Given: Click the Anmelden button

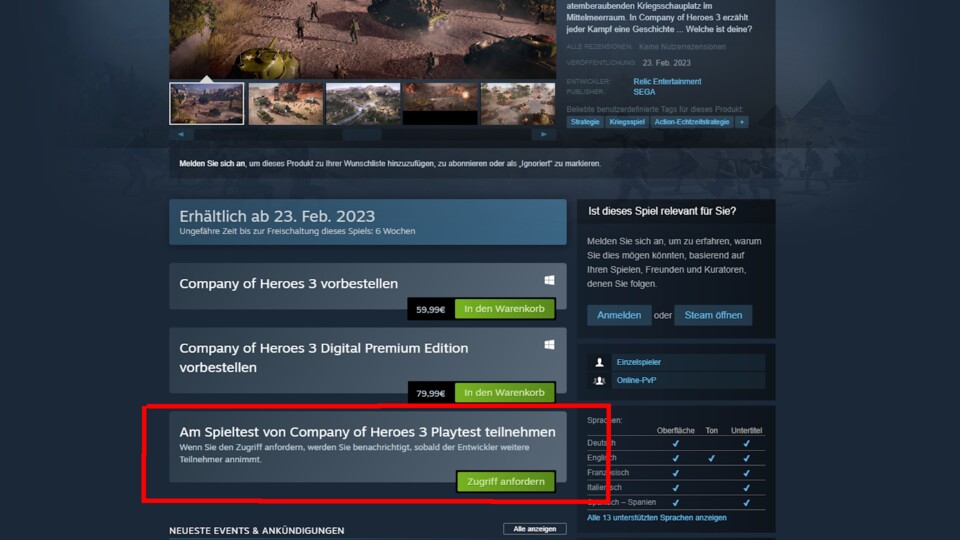Looking at the screenshot, I should 619,315.
